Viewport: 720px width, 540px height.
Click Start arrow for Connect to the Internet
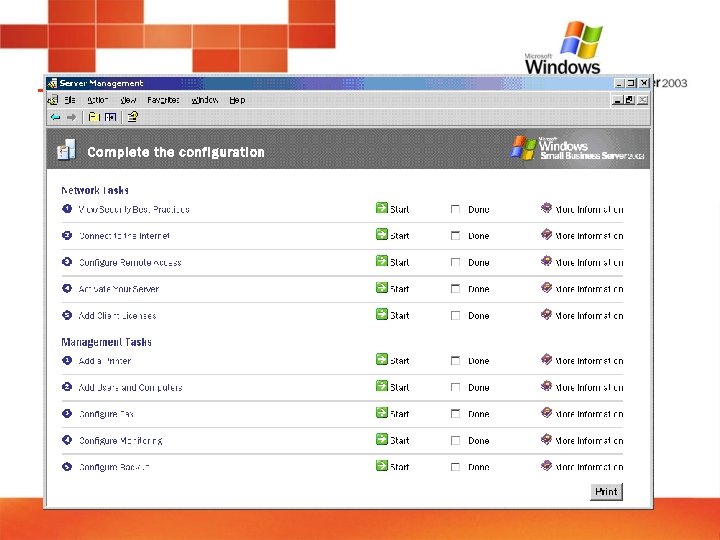(382, 235)
